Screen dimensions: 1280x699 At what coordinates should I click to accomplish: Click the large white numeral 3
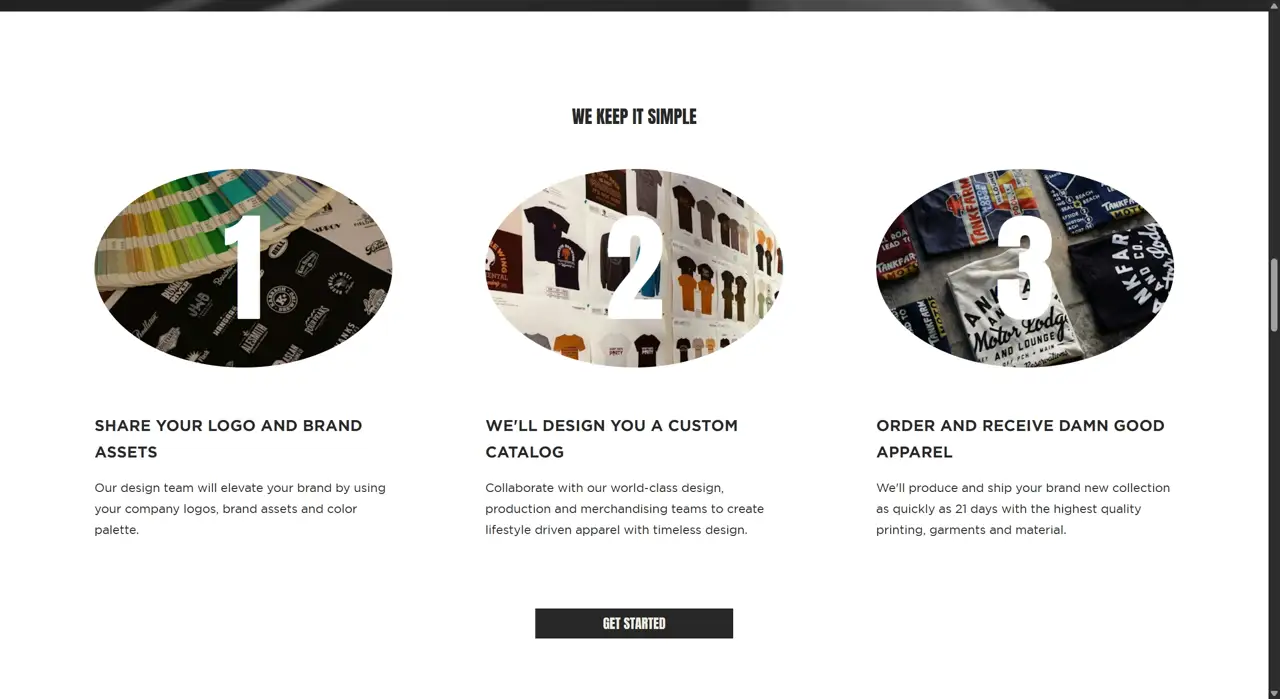click(x=1025, y=266)
